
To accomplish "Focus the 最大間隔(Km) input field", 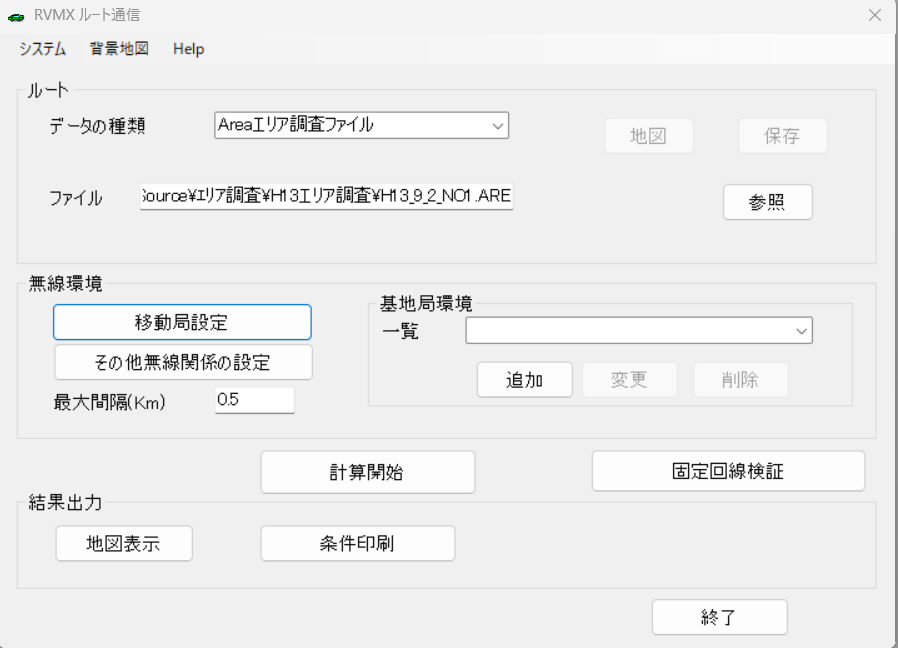I will pyautogui.click(x=254, y=401).
